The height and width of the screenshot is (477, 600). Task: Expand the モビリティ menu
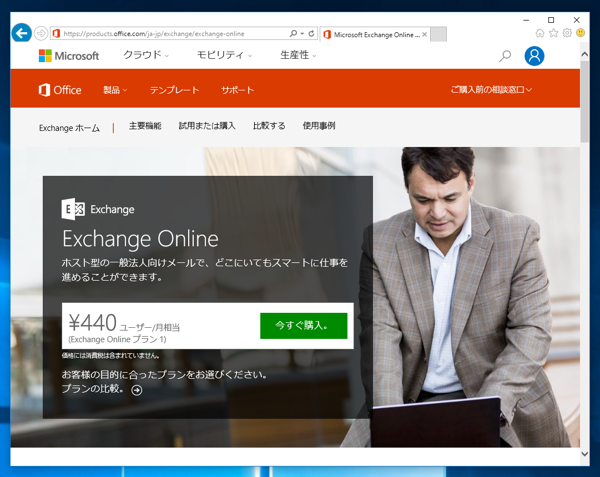[x=224, y=55]
